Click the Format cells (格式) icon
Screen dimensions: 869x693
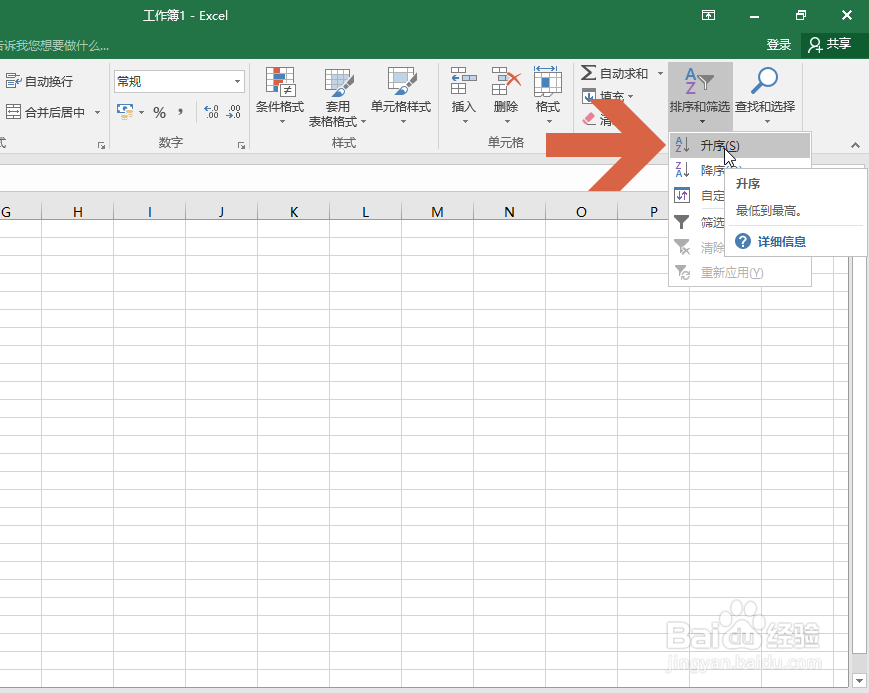coord(548,81)
